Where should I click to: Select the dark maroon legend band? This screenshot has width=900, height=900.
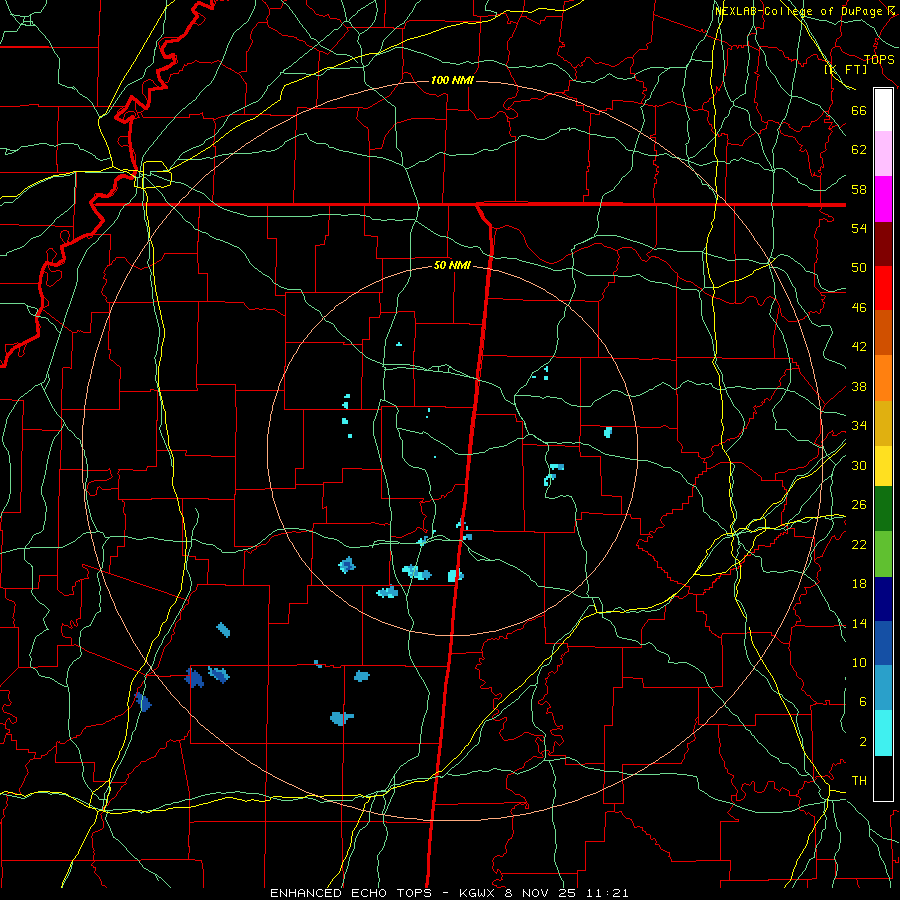(x=883, y=244)
